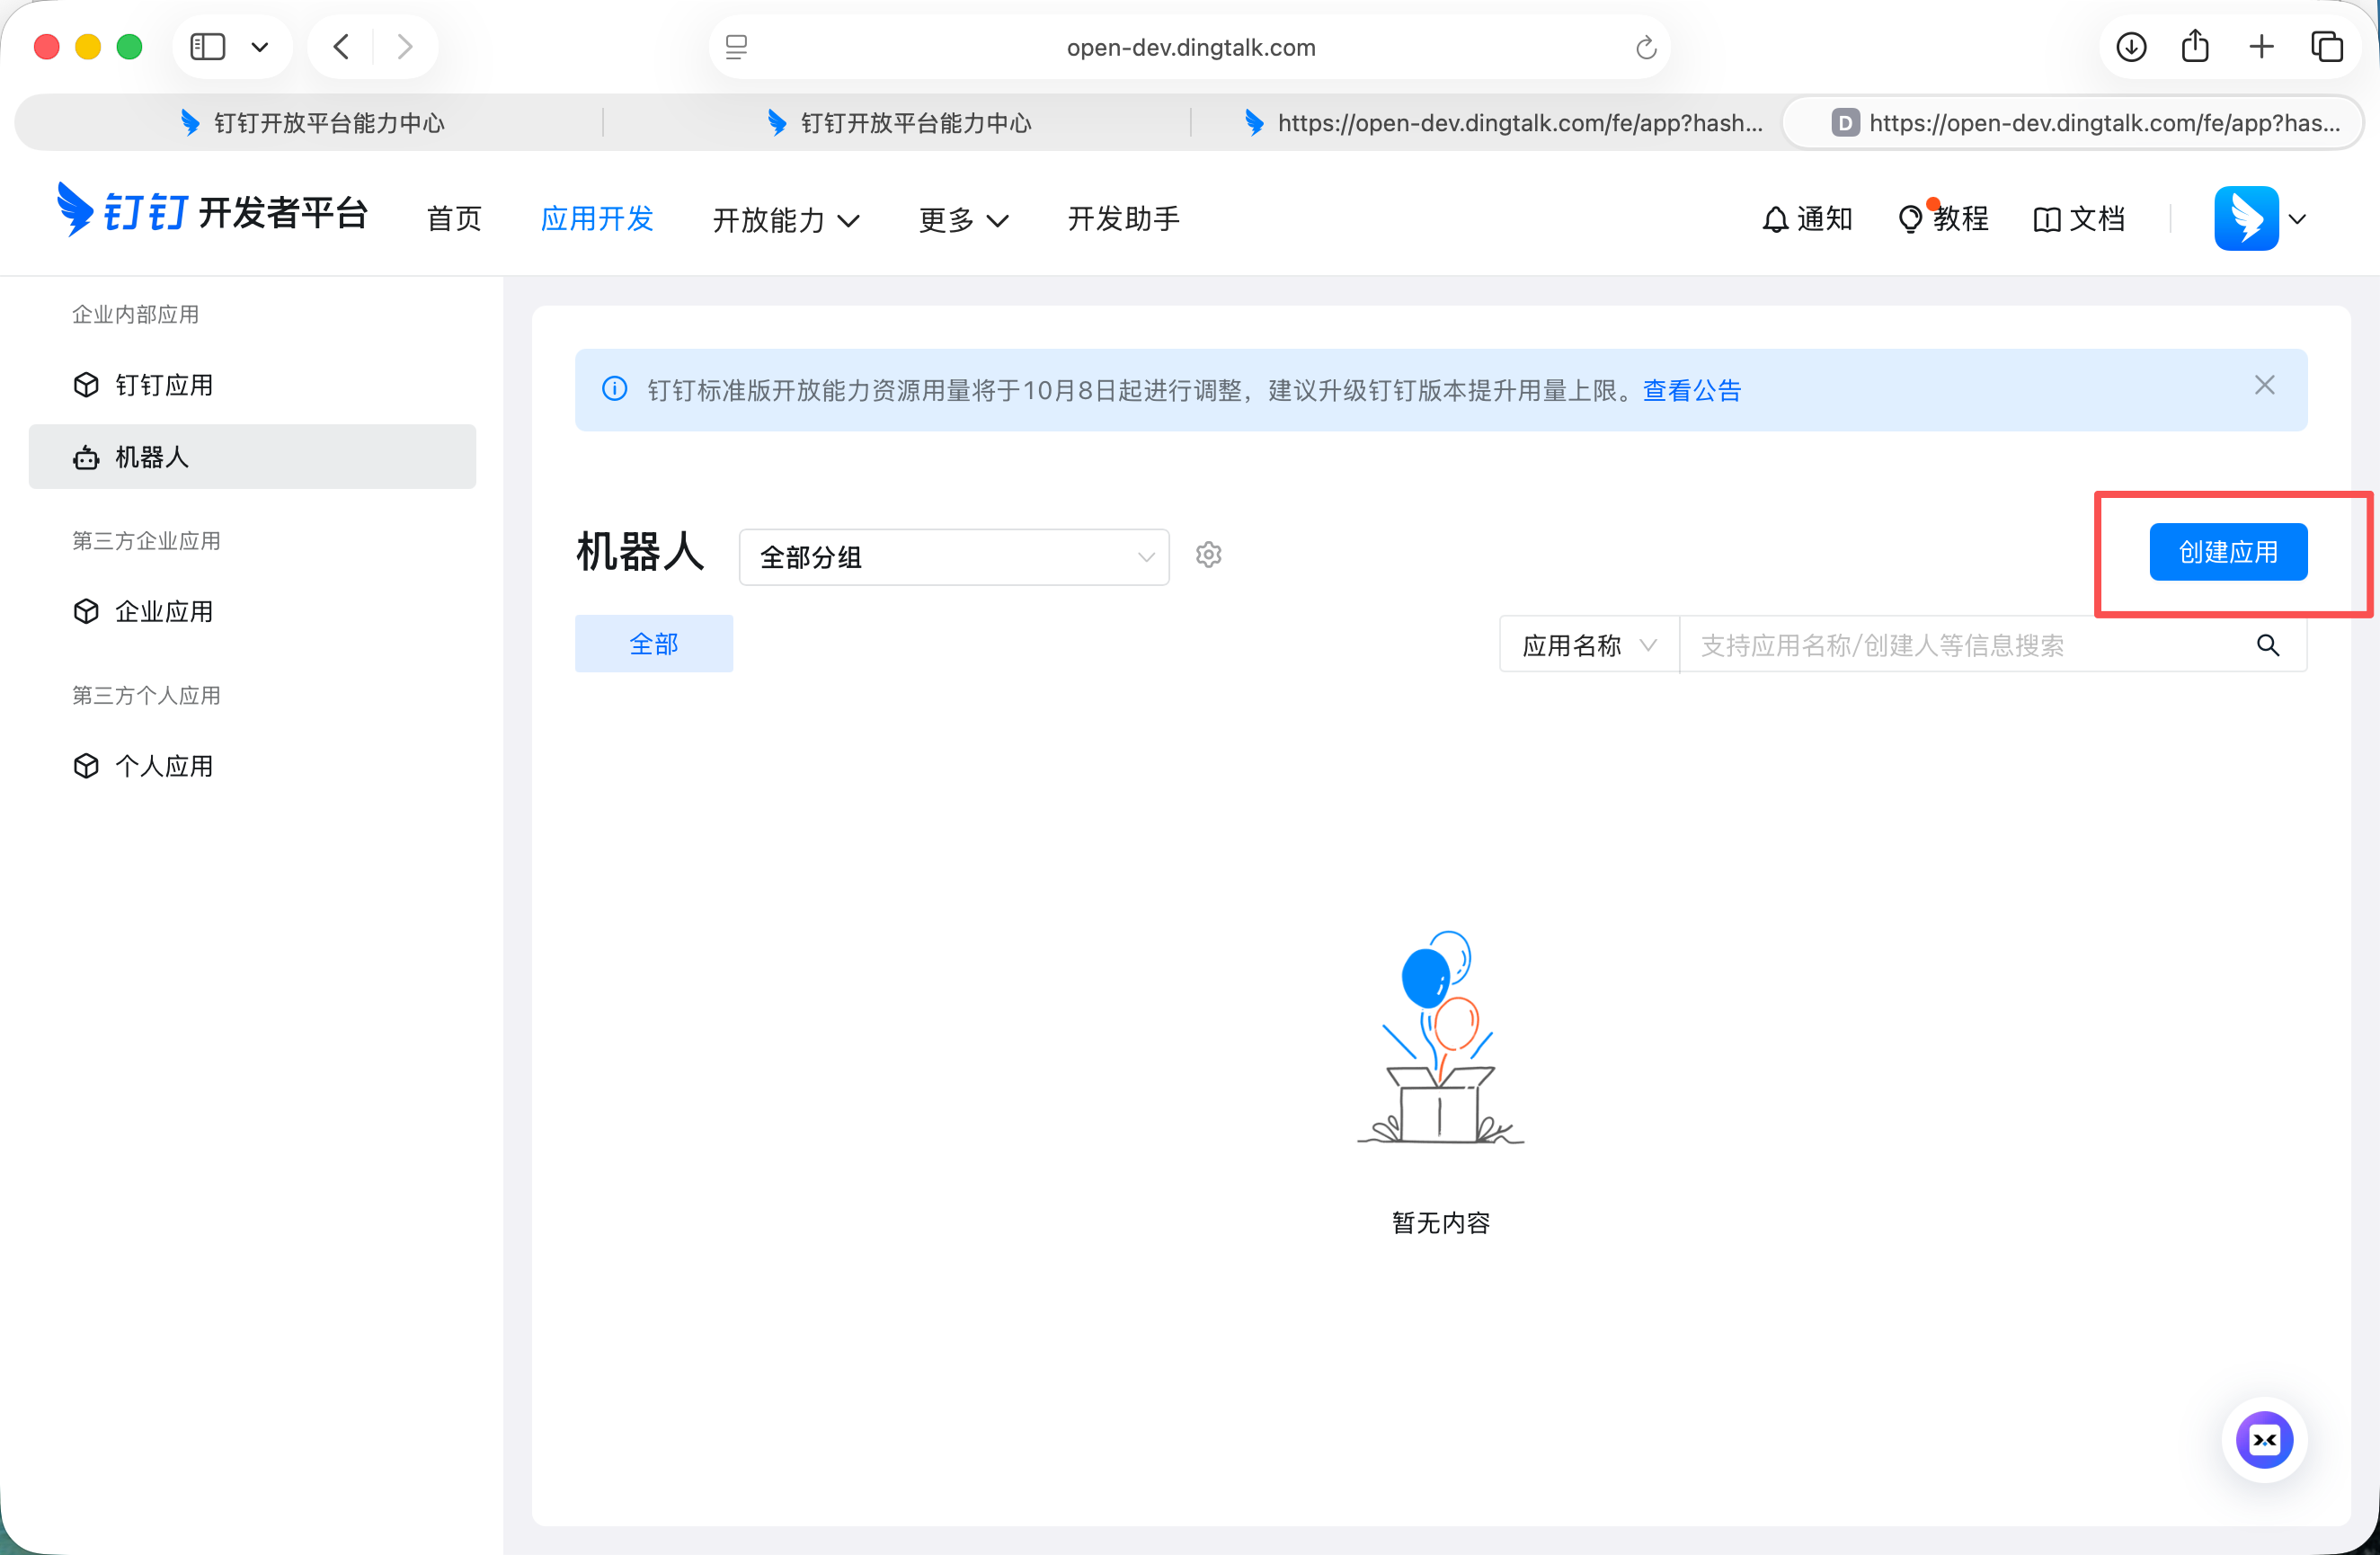Image resolution: width=2380 pixels, height=1555 pixels.
Task: Expand the 开放能力 navigation menu
Action: pyautogui.click(x=786, y=220)
